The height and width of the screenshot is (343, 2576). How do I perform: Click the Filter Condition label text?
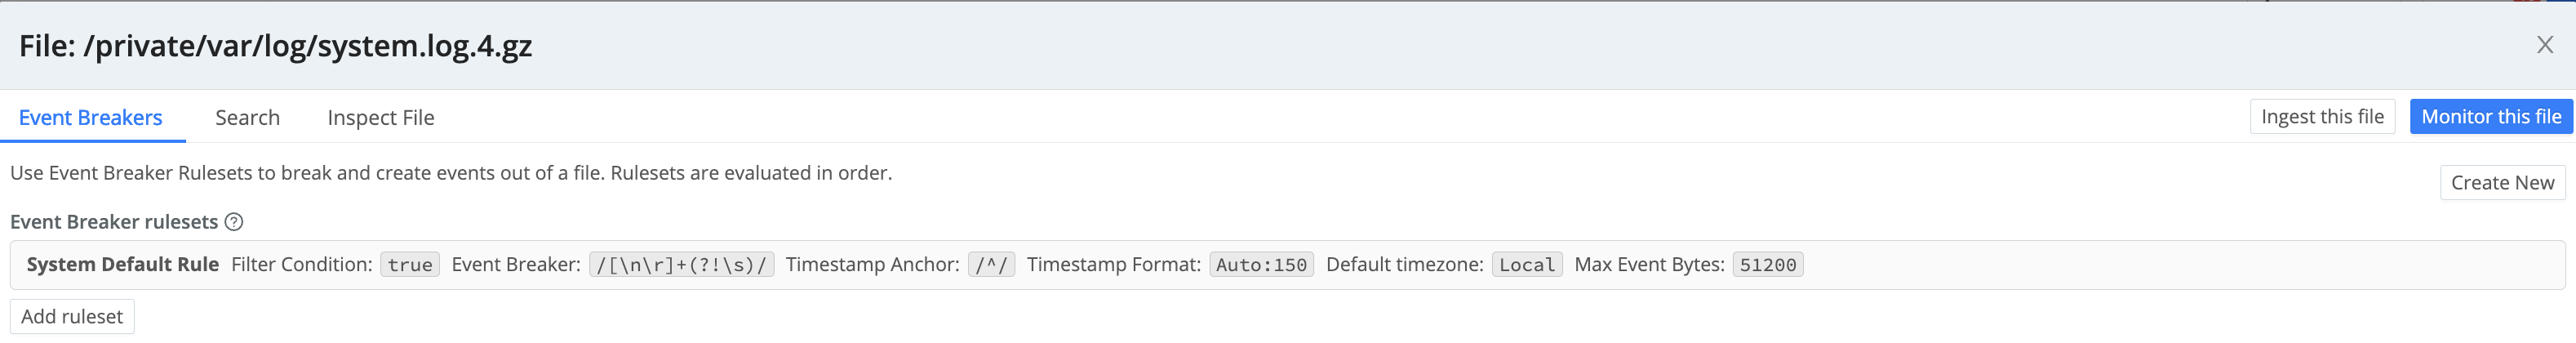pyautogui.click(x=301, y=265)
